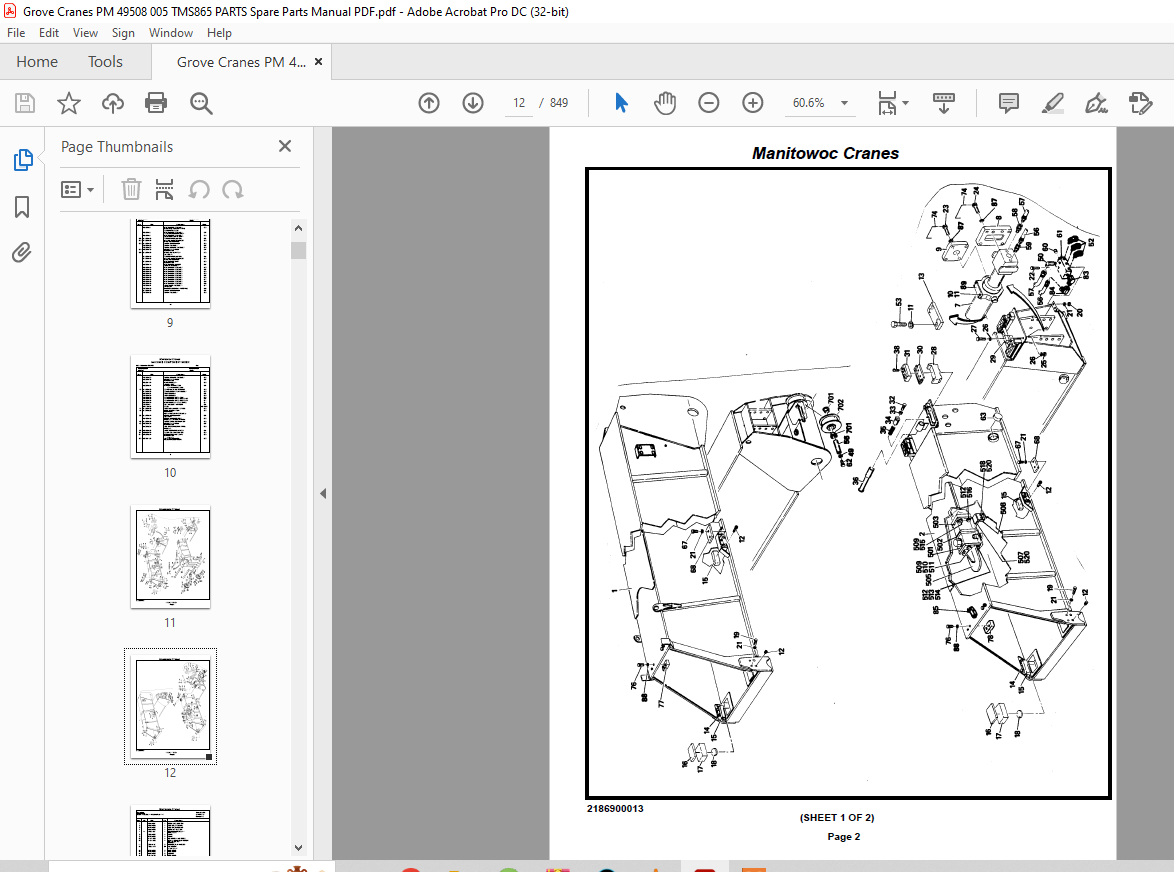Toggle scrolling mode keyboard icon
This screenshot has height=872, width=1174.
pyautogui.click(x=943, y=103)
